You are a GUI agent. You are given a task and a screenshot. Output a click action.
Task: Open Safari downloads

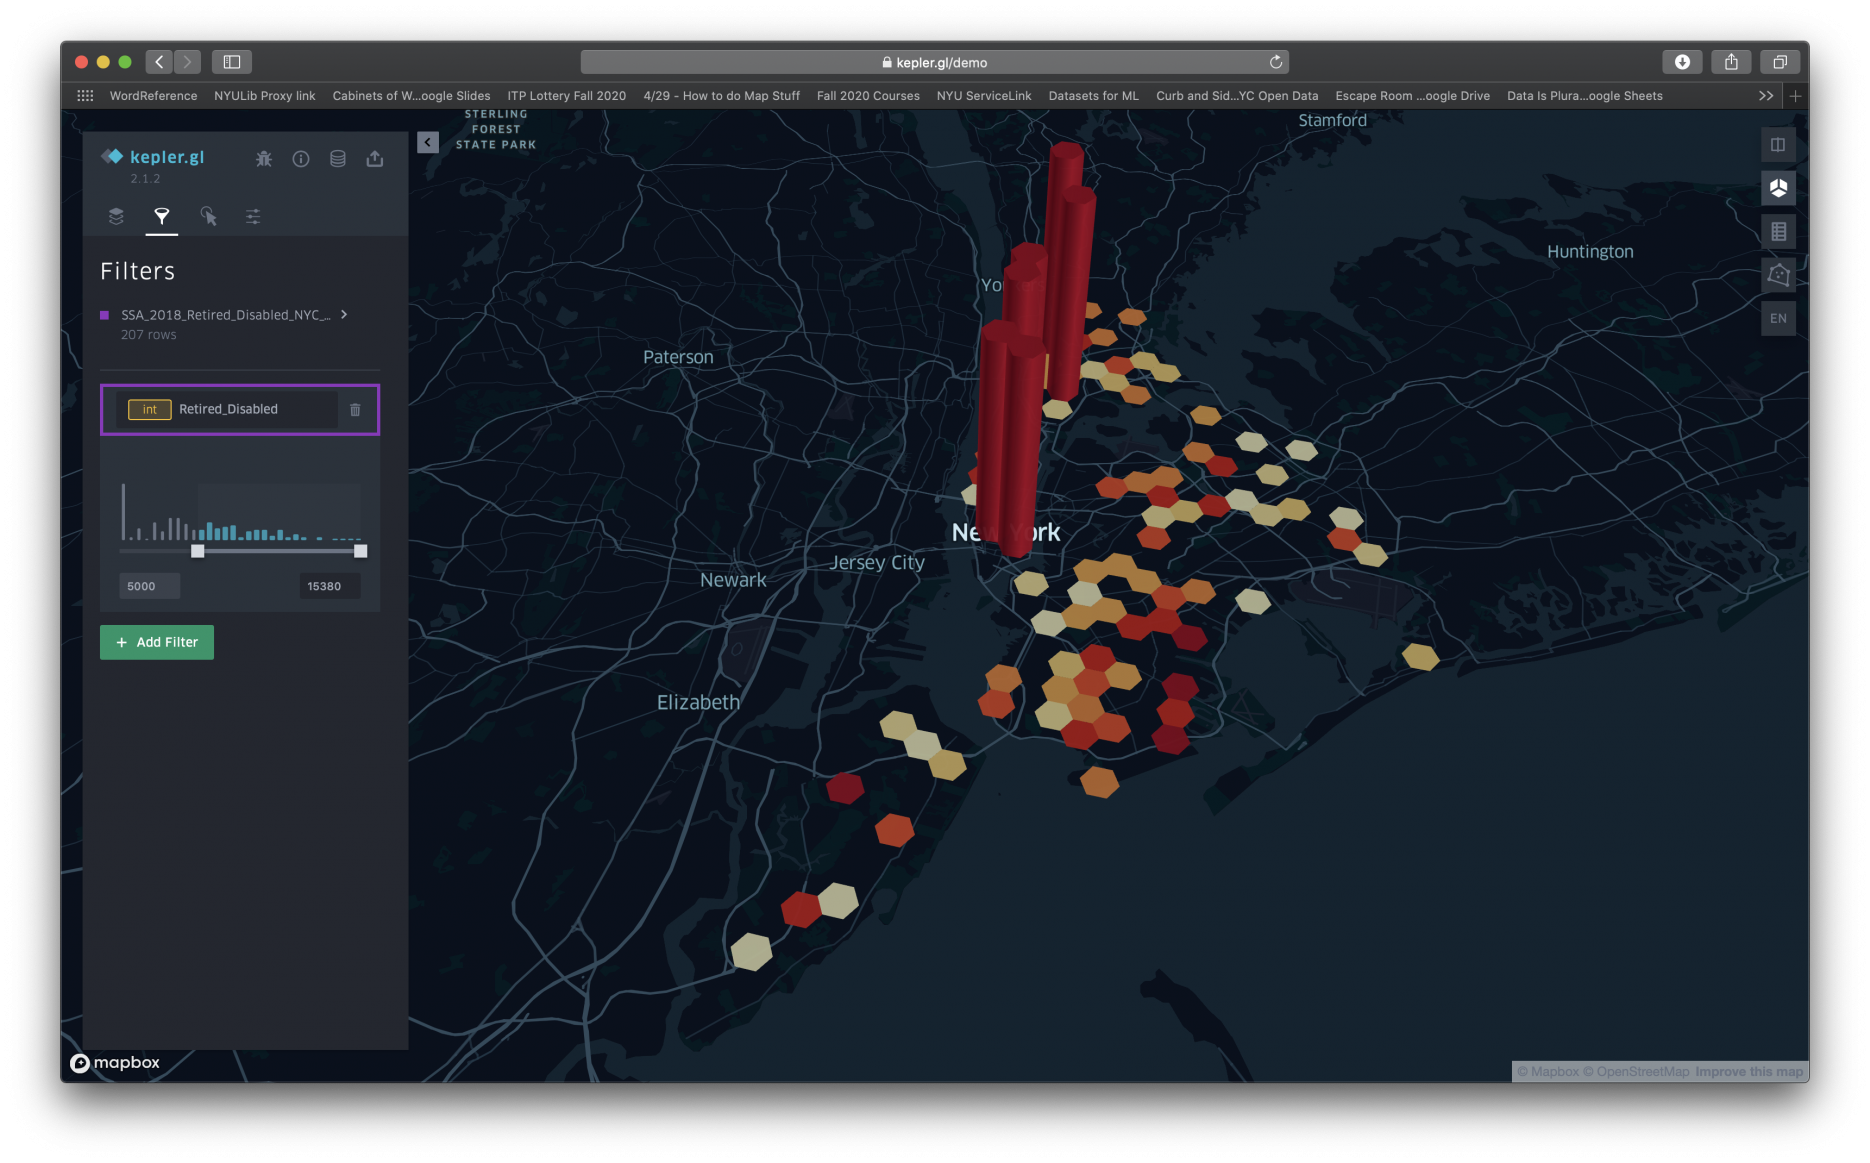1682,62
